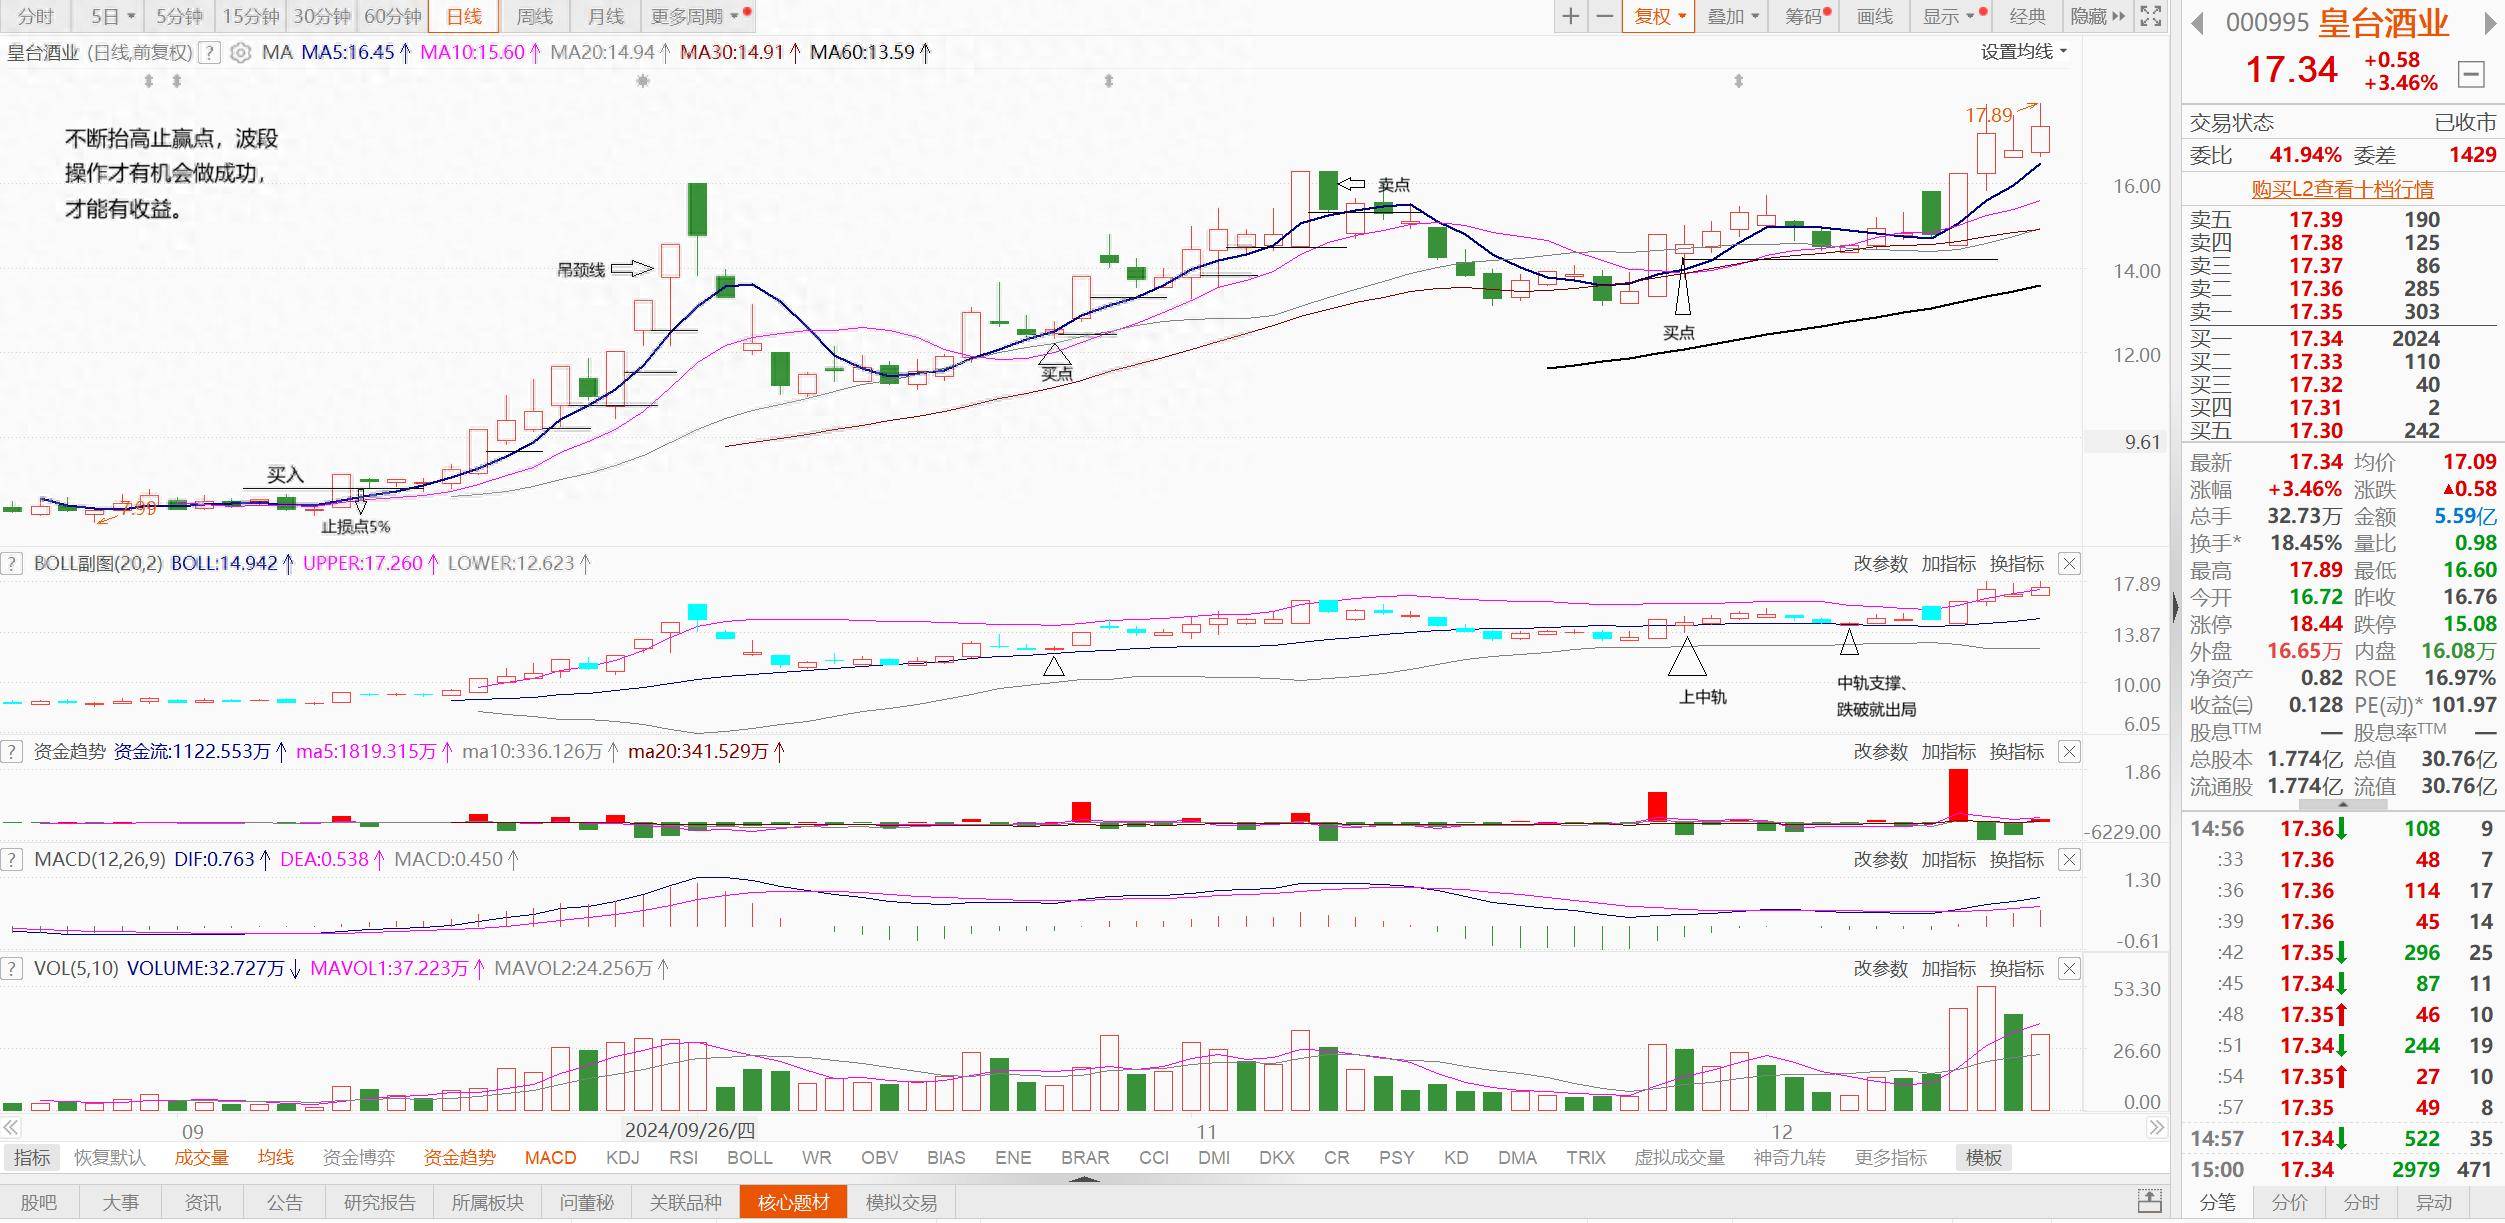The image size is (2505, 1223).
Task: Click 恢复默认 button
Action: (109, 1157)
